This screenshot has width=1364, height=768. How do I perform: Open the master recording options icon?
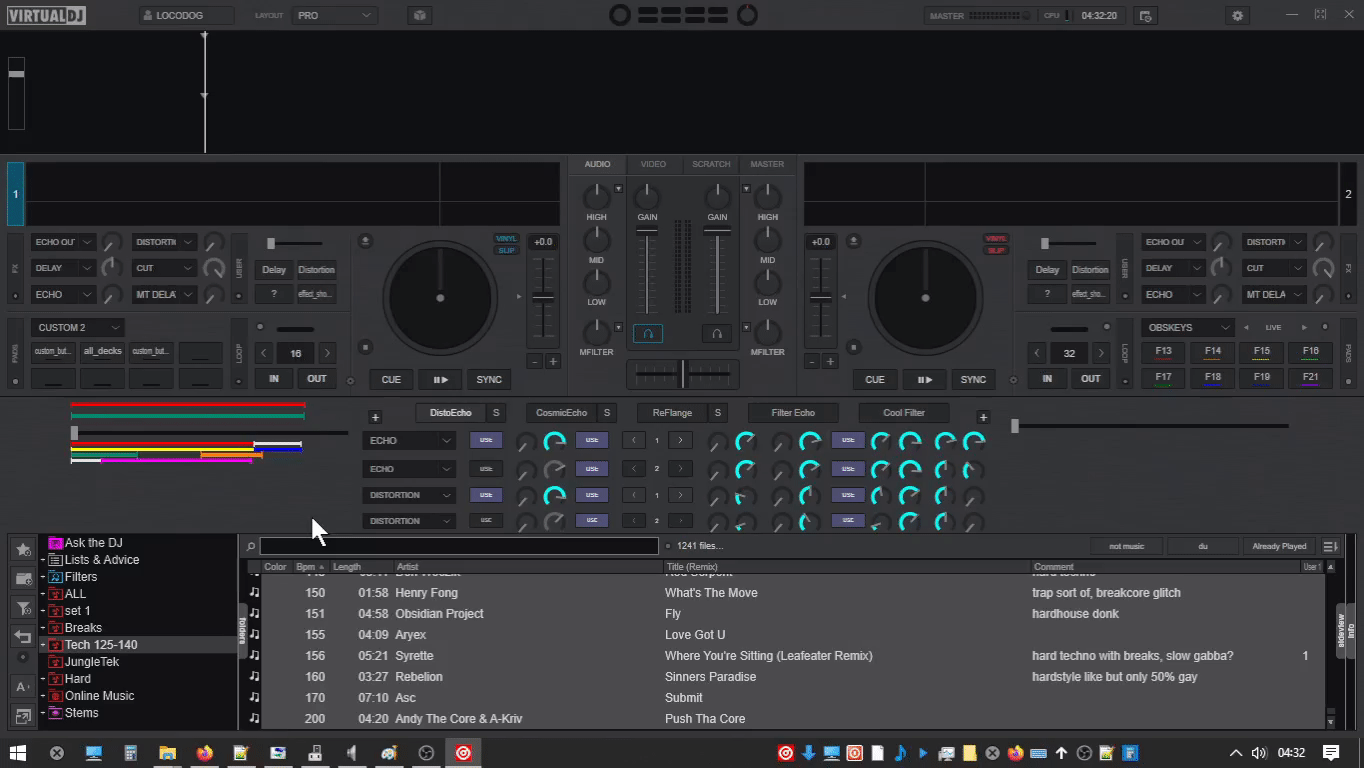1146,16
